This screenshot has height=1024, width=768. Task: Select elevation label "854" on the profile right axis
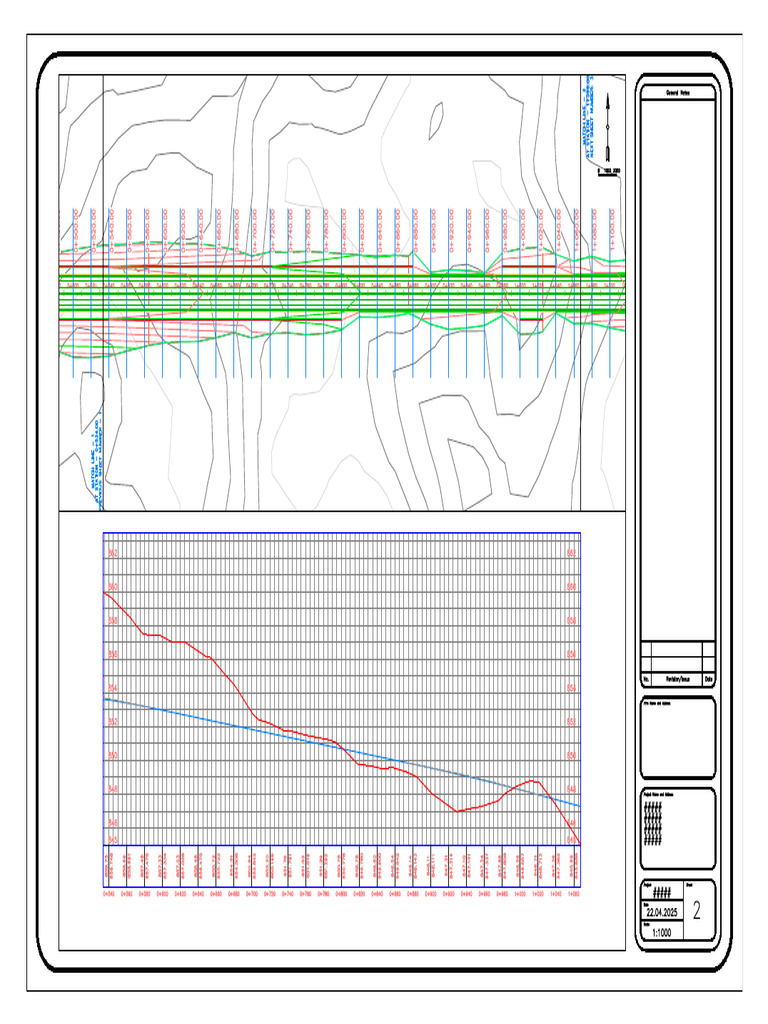click(571, 688)
